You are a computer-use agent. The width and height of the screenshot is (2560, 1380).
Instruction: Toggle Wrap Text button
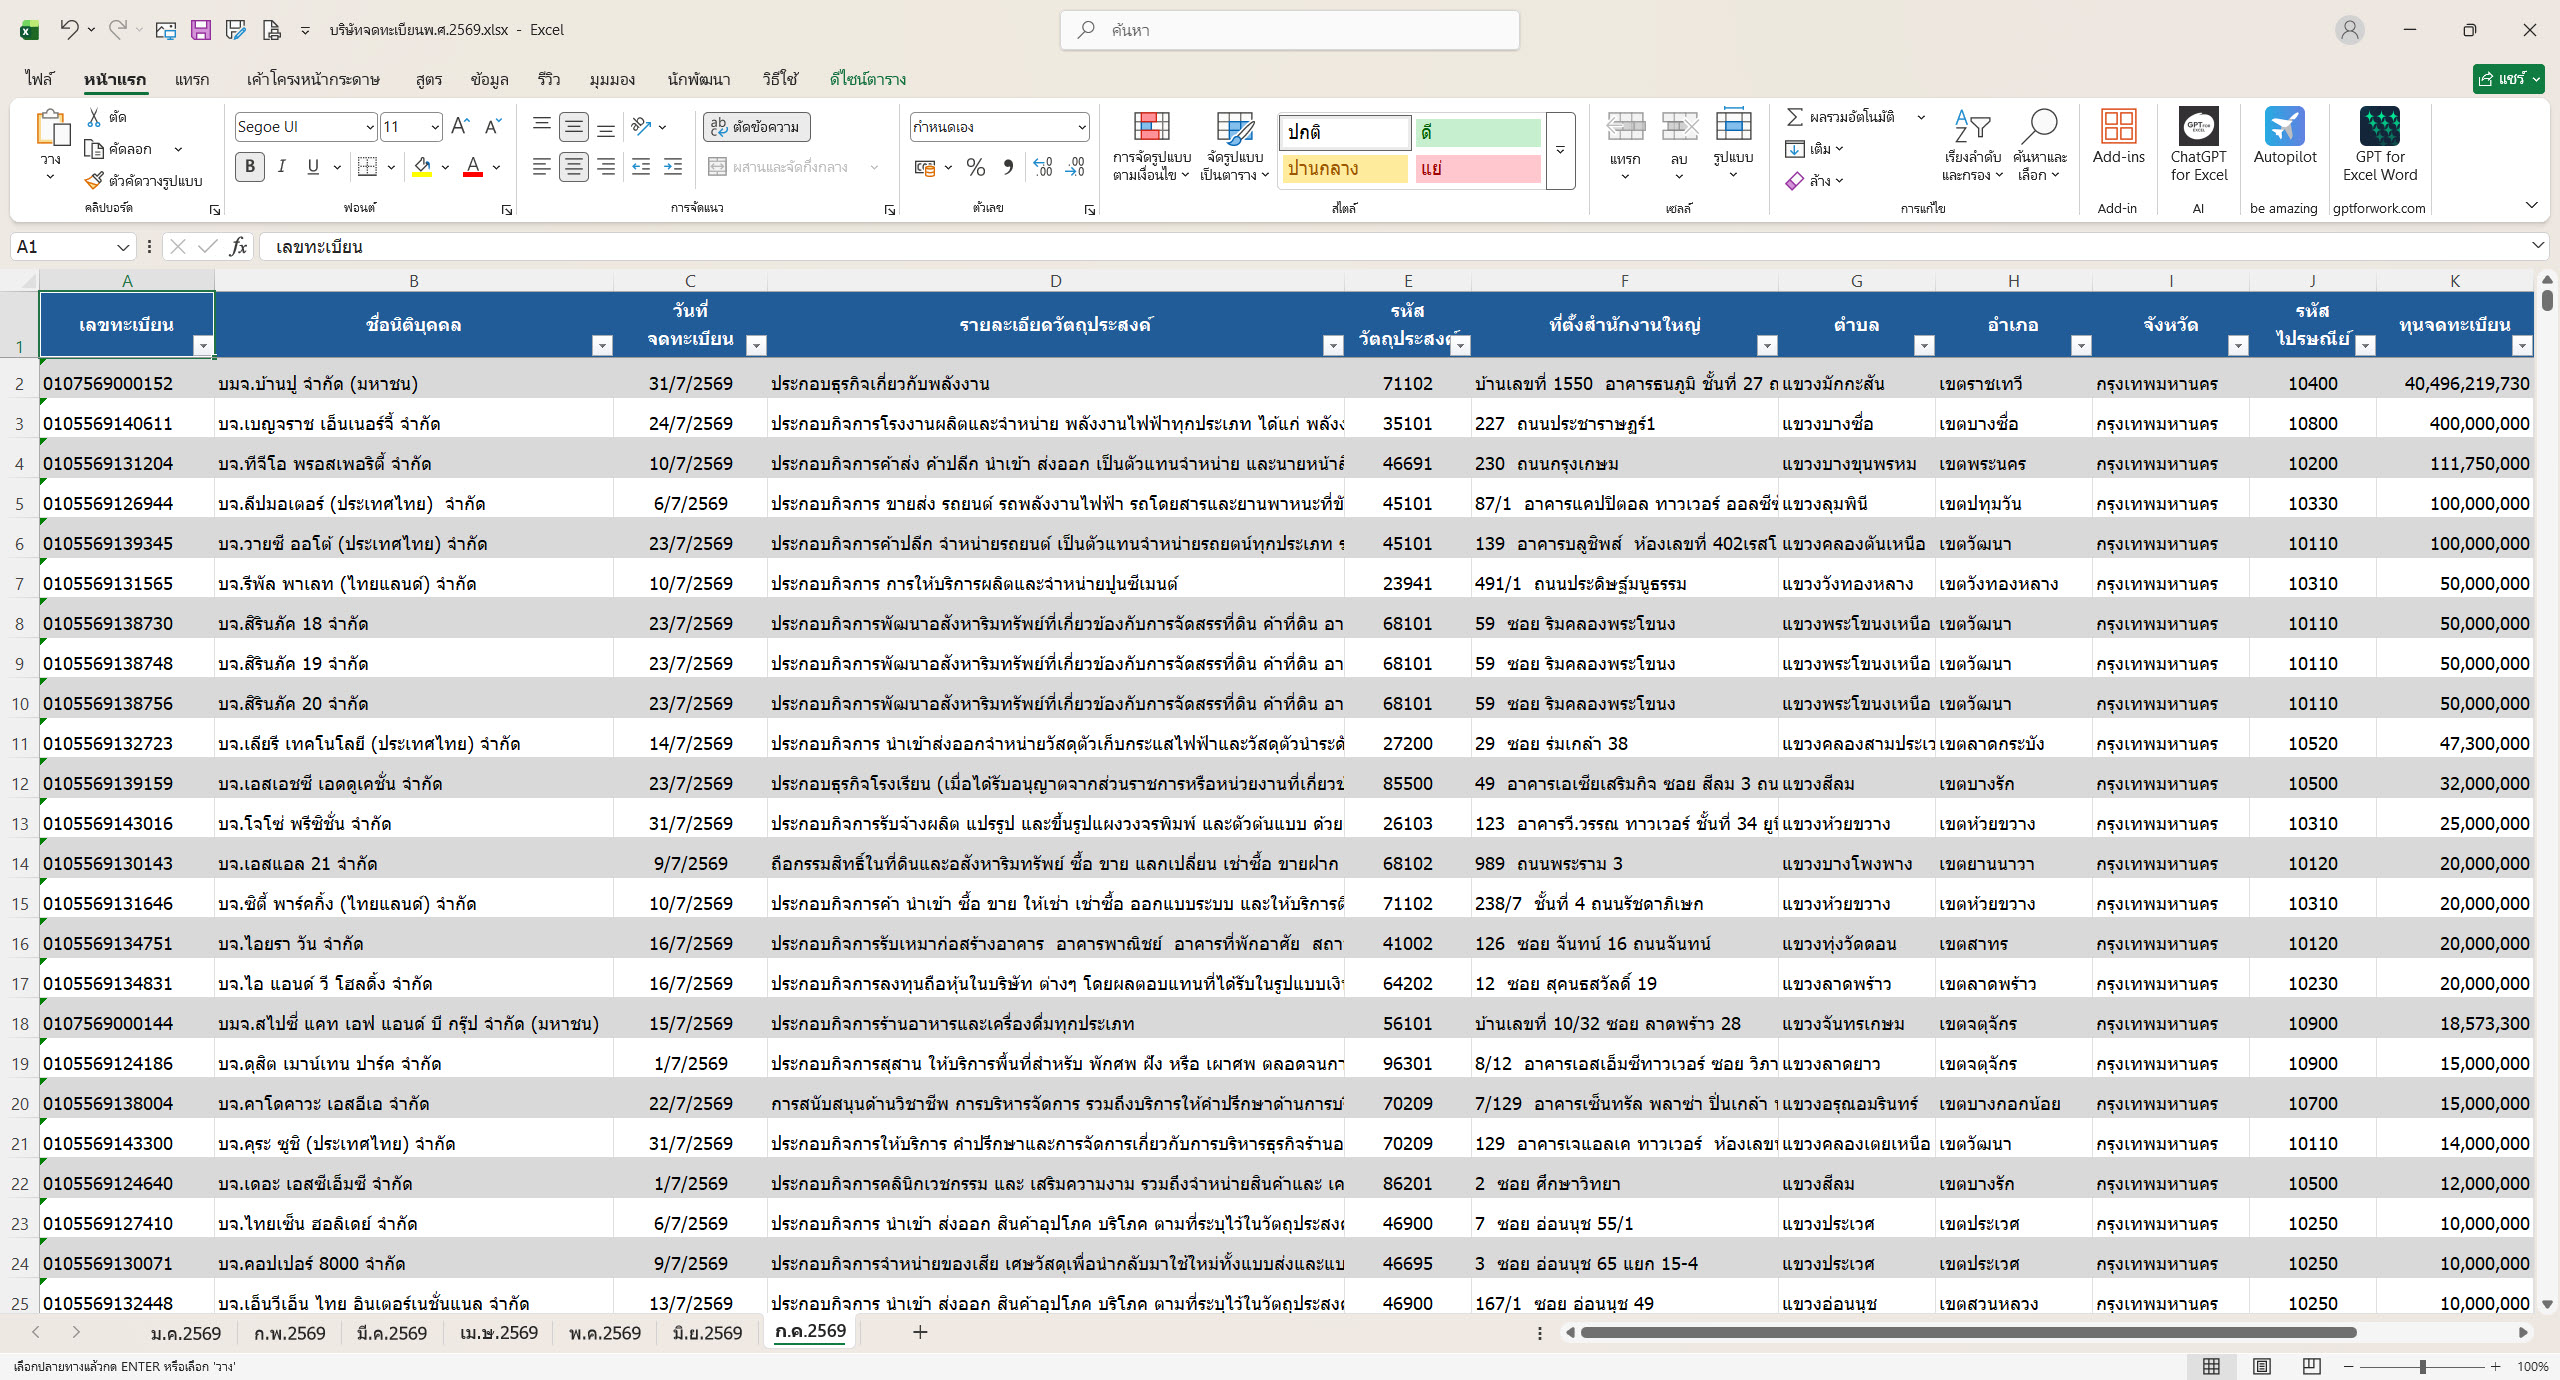click(x=756, y=127)
